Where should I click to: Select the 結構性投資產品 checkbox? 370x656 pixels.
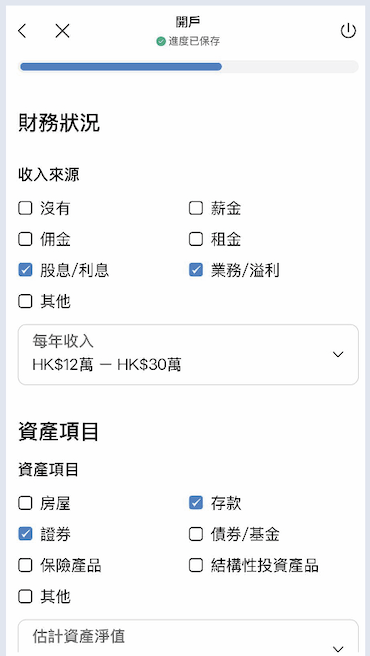pos(196,565)
